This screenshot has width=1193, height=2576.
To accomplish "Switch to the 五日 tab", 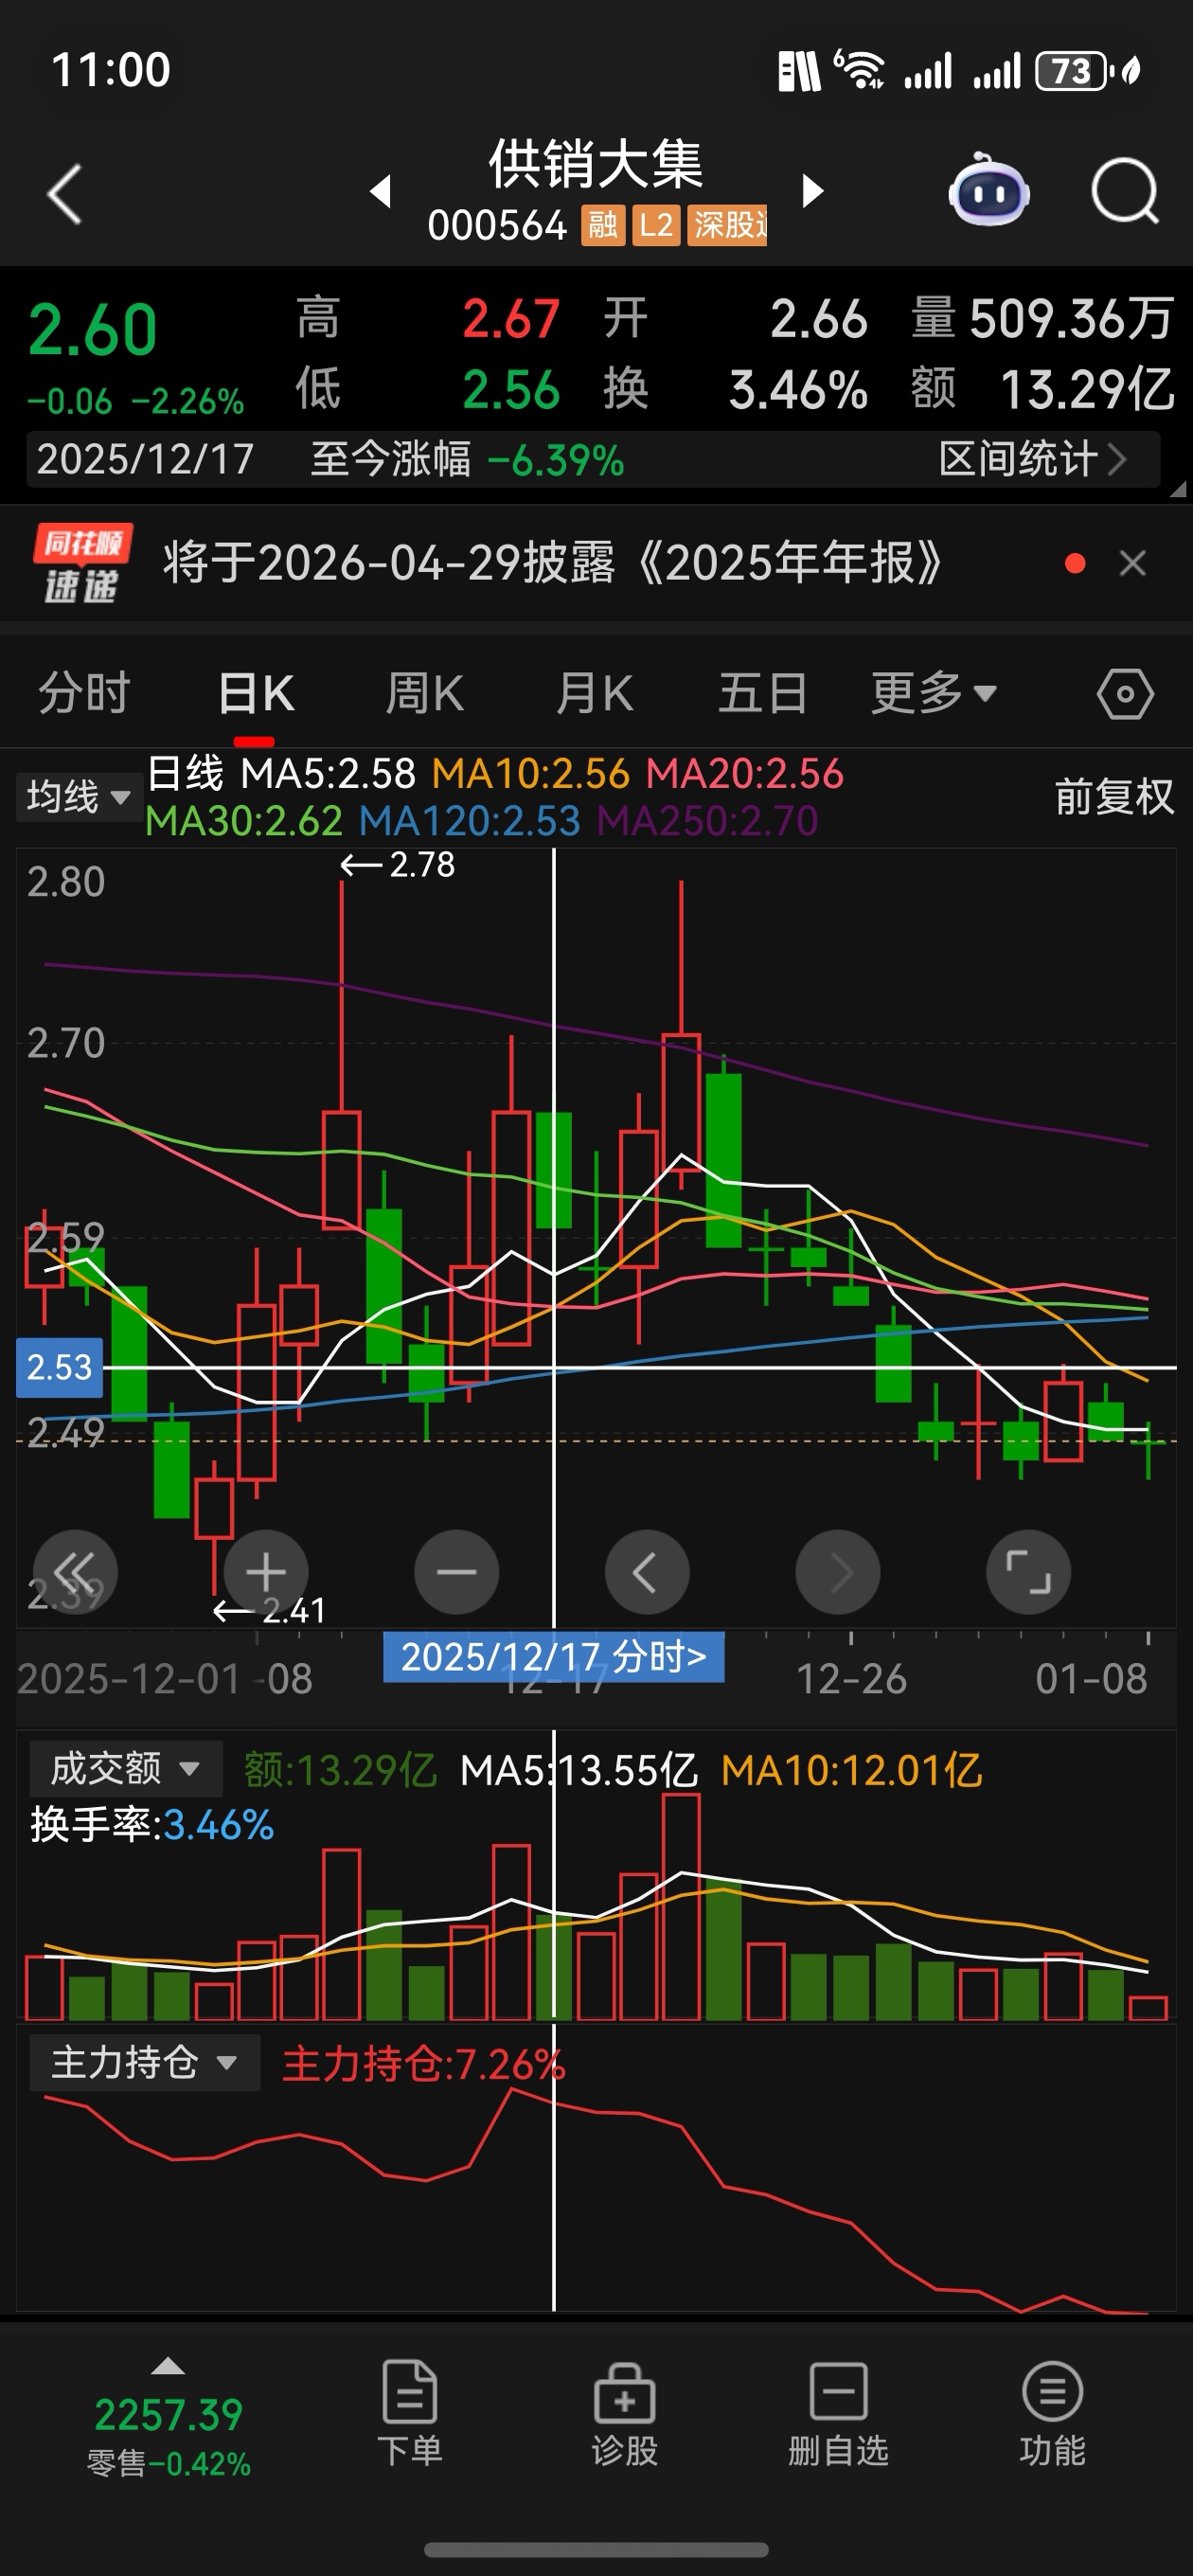I will (763, 693).
